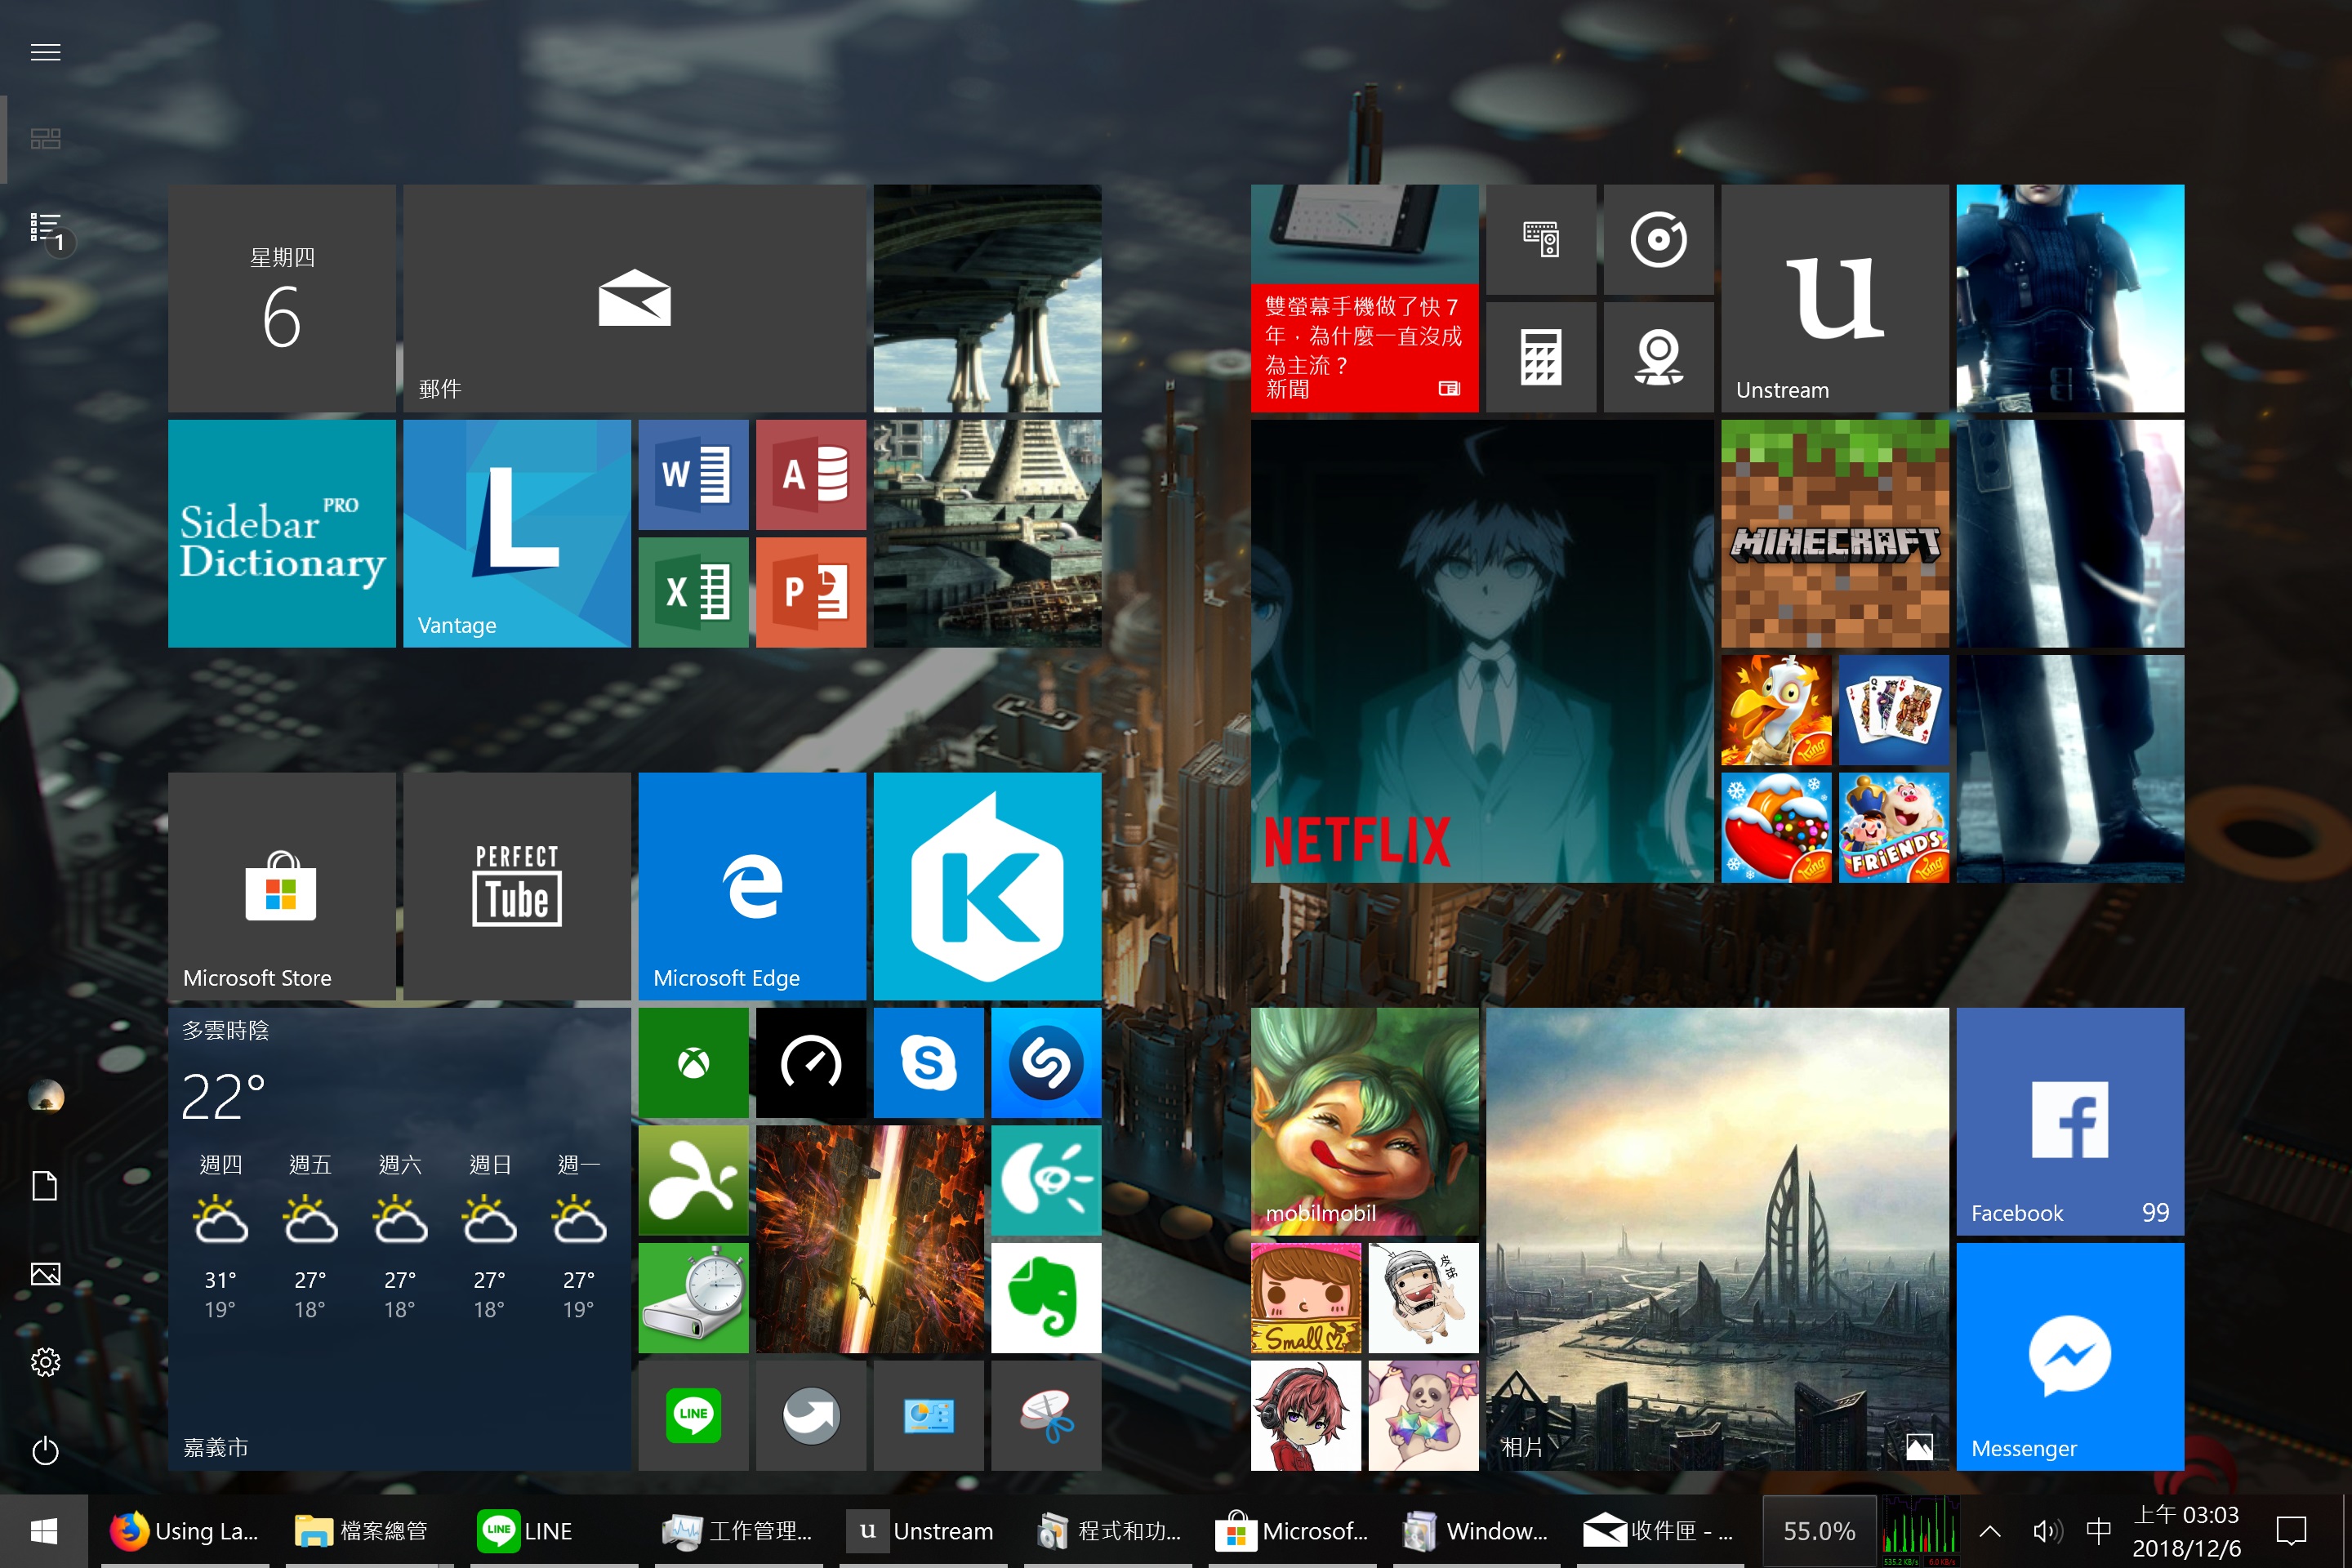Launch Word tile
This screenshot has height=1568, width=2352.
click(x=693, y=475)
